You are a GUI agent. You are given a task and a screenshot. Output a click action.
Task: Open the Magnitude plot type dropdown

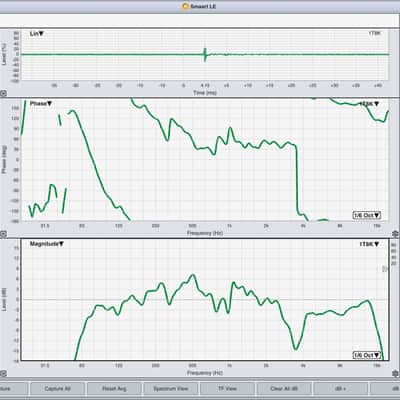[47, 244]
